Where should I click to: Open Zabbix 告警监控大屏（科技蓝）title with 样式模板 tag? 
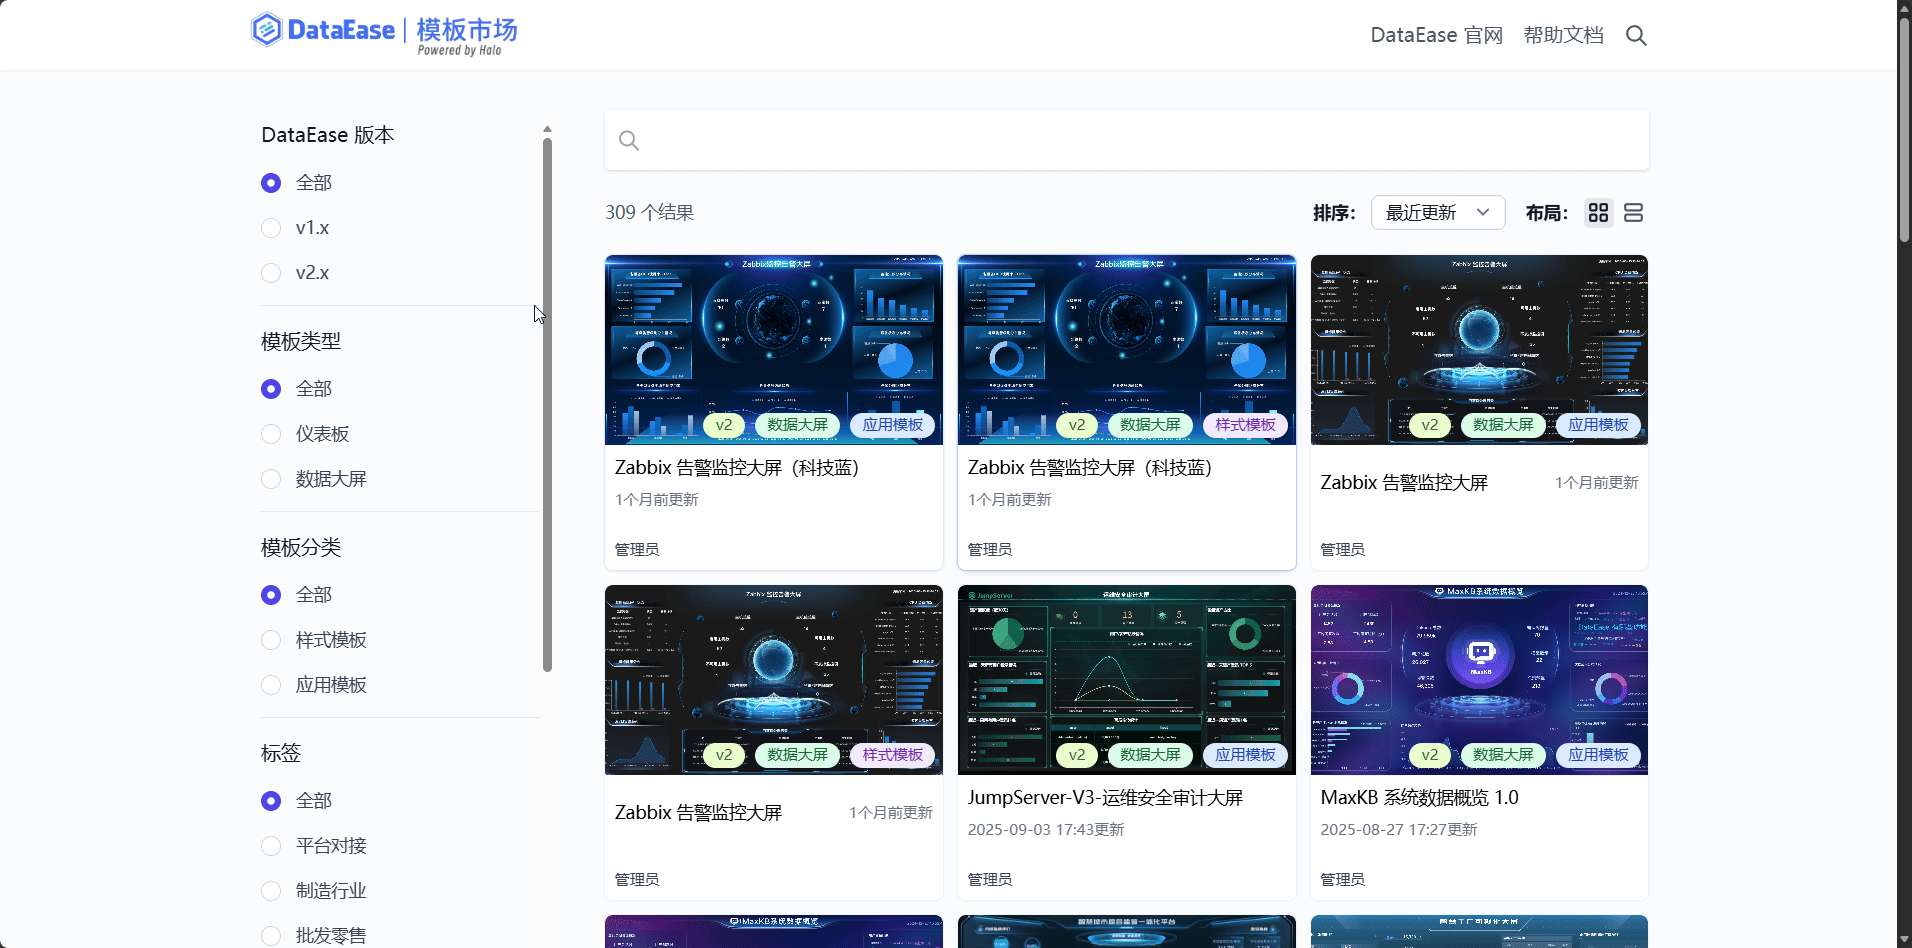pyautogui.click(x=1090, y=468)
